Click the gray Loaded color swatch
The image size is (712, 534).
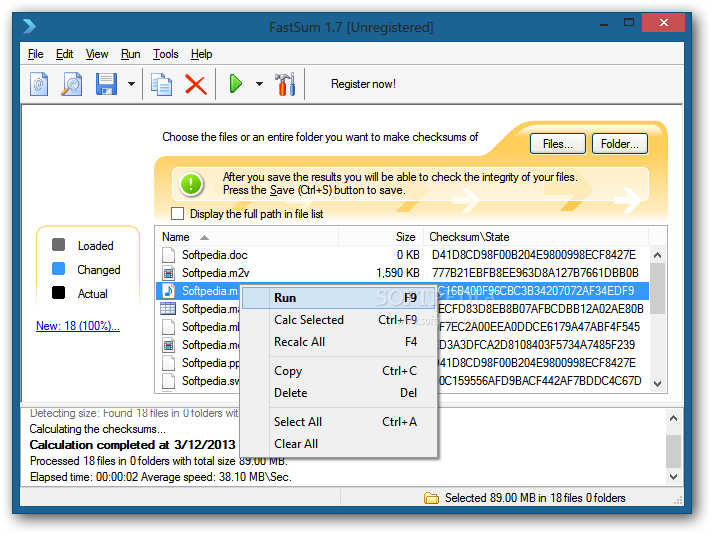pos(59,245)
